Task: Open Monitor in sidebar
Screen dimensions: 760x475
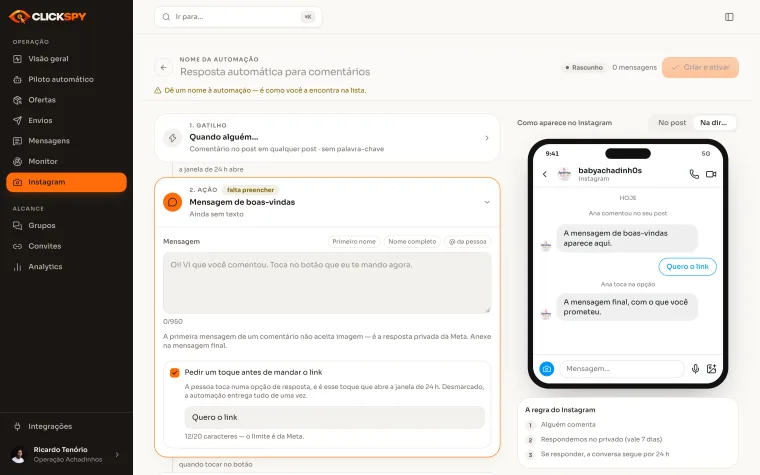Action: pyautogui.click(x=66, y=161)
